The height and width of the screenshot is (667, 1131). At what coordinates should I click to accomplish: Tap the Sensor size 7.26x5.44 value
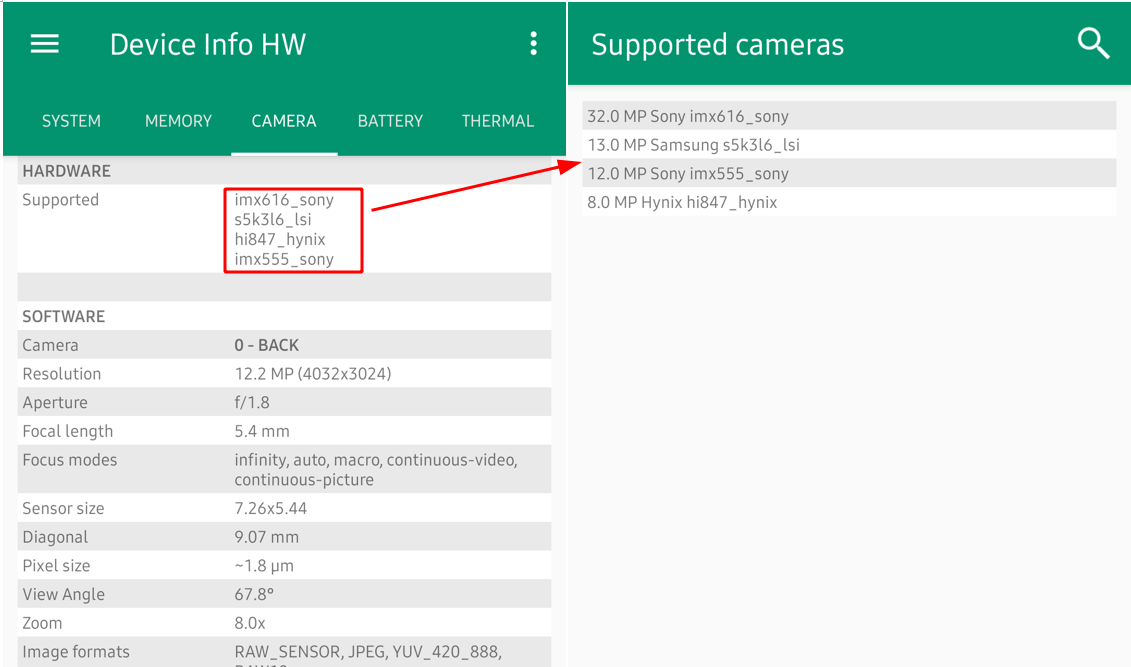[270, 508]
